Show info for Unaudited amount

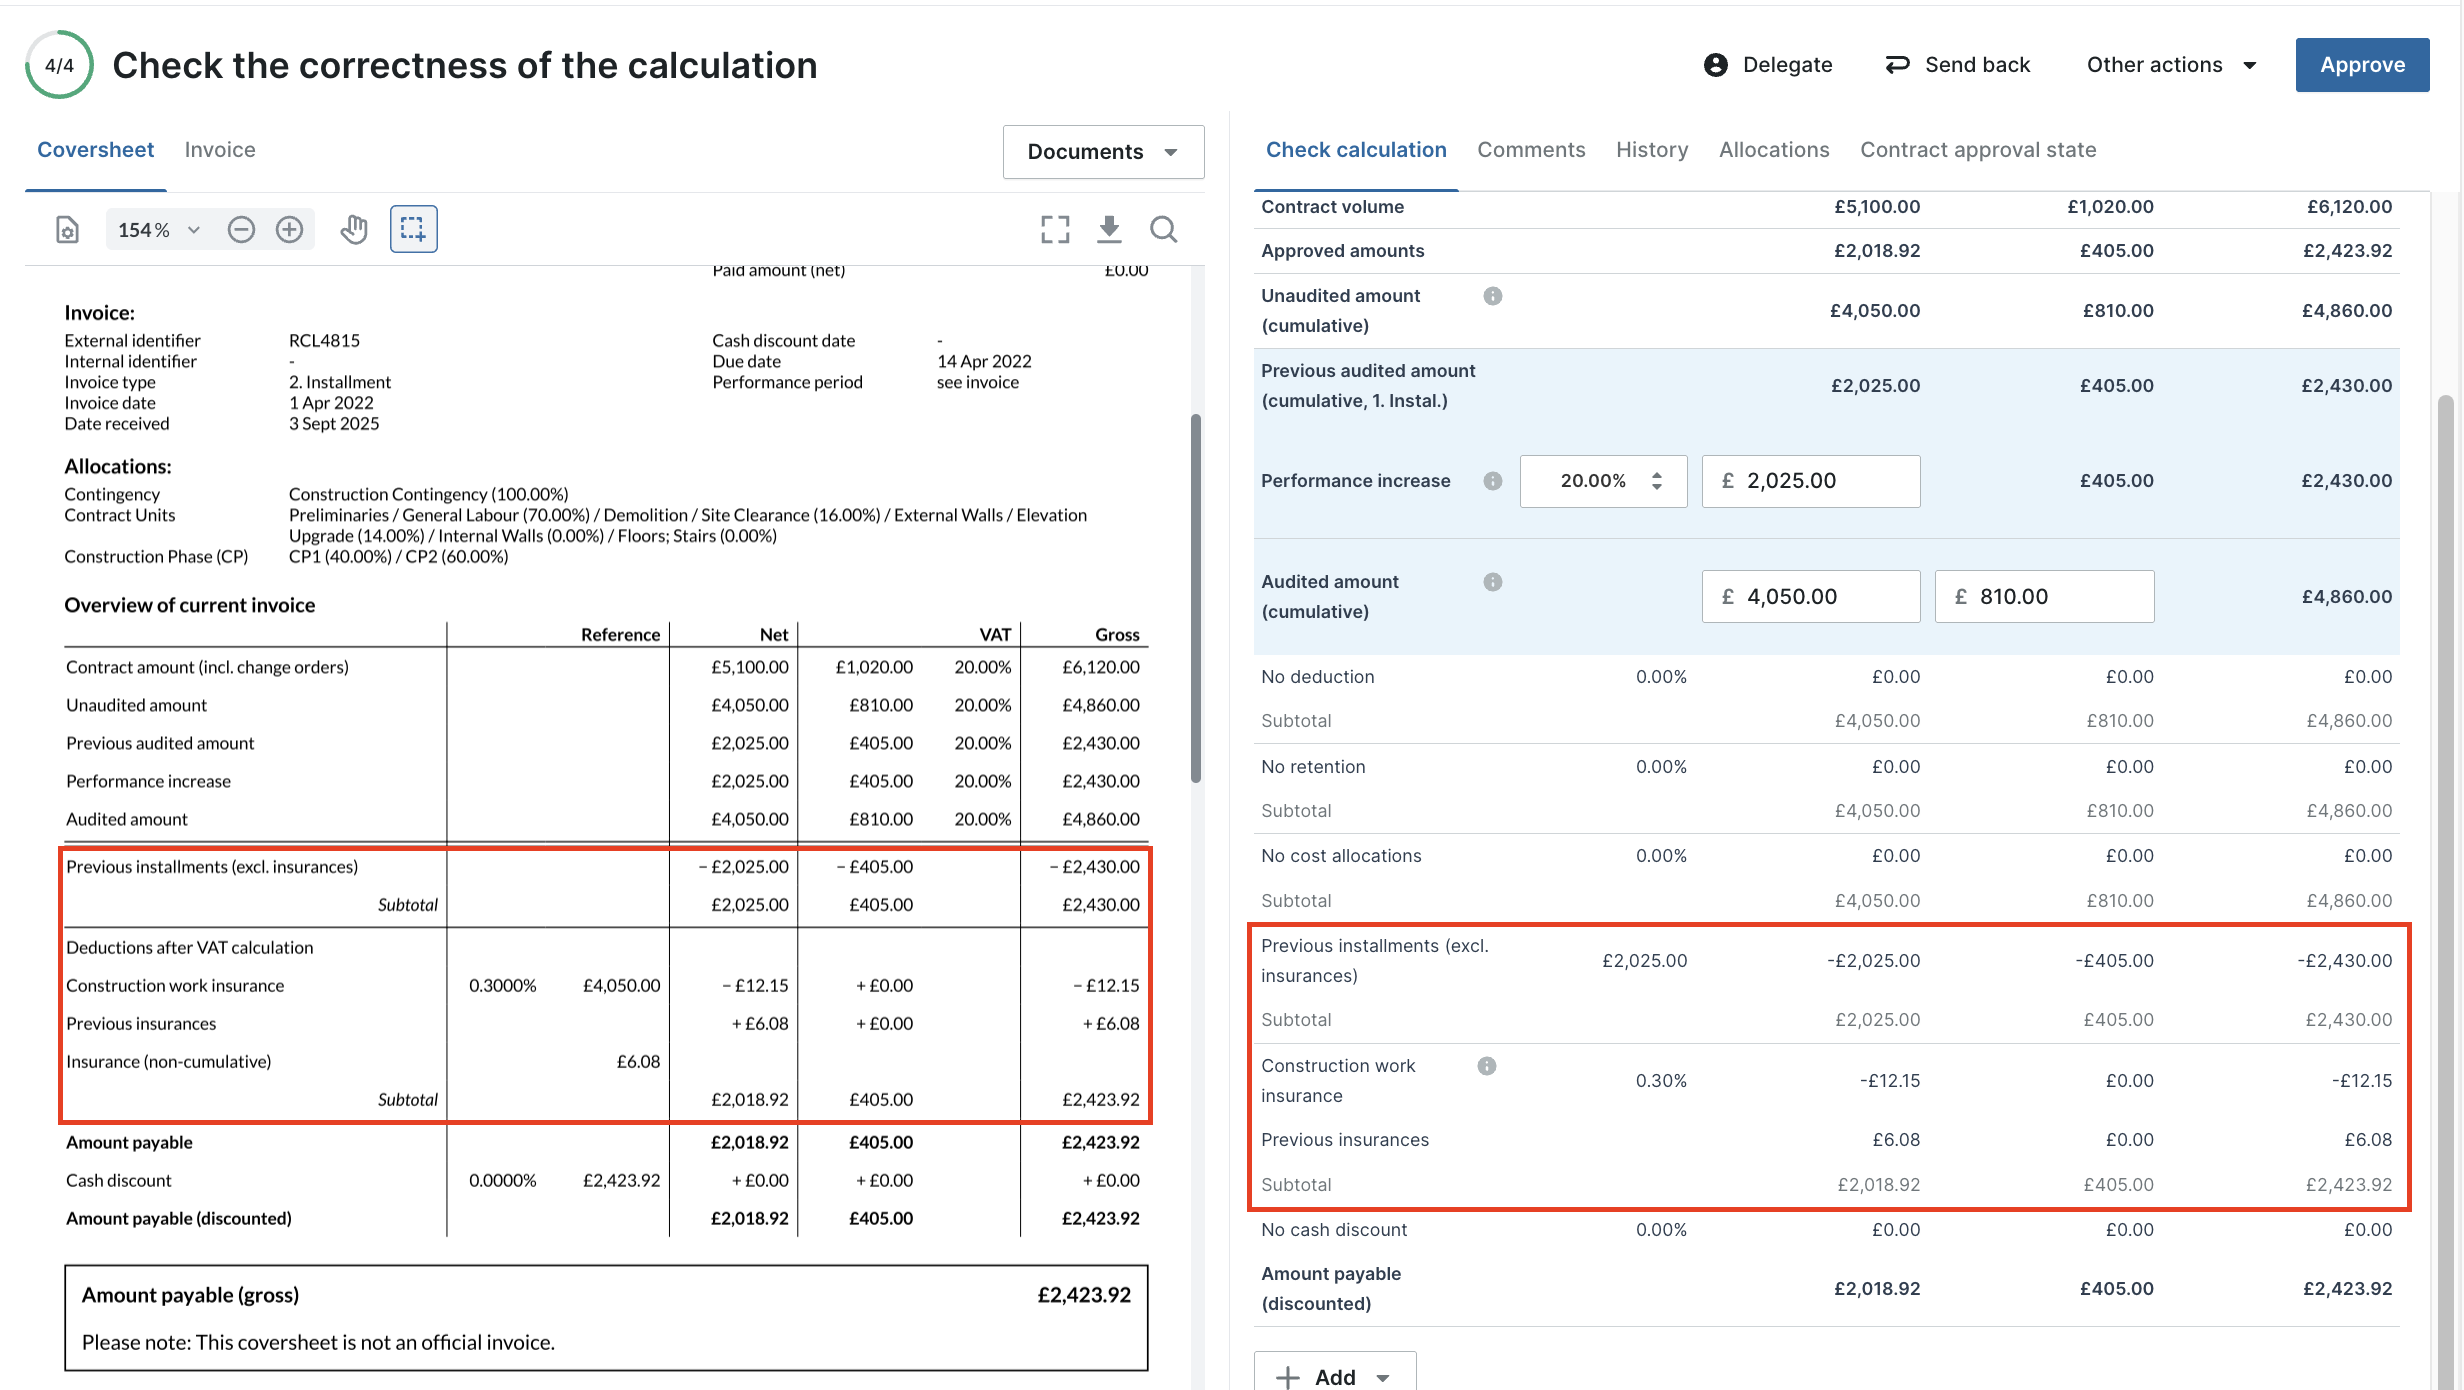pyautogui.click(x=1493, y=296)
